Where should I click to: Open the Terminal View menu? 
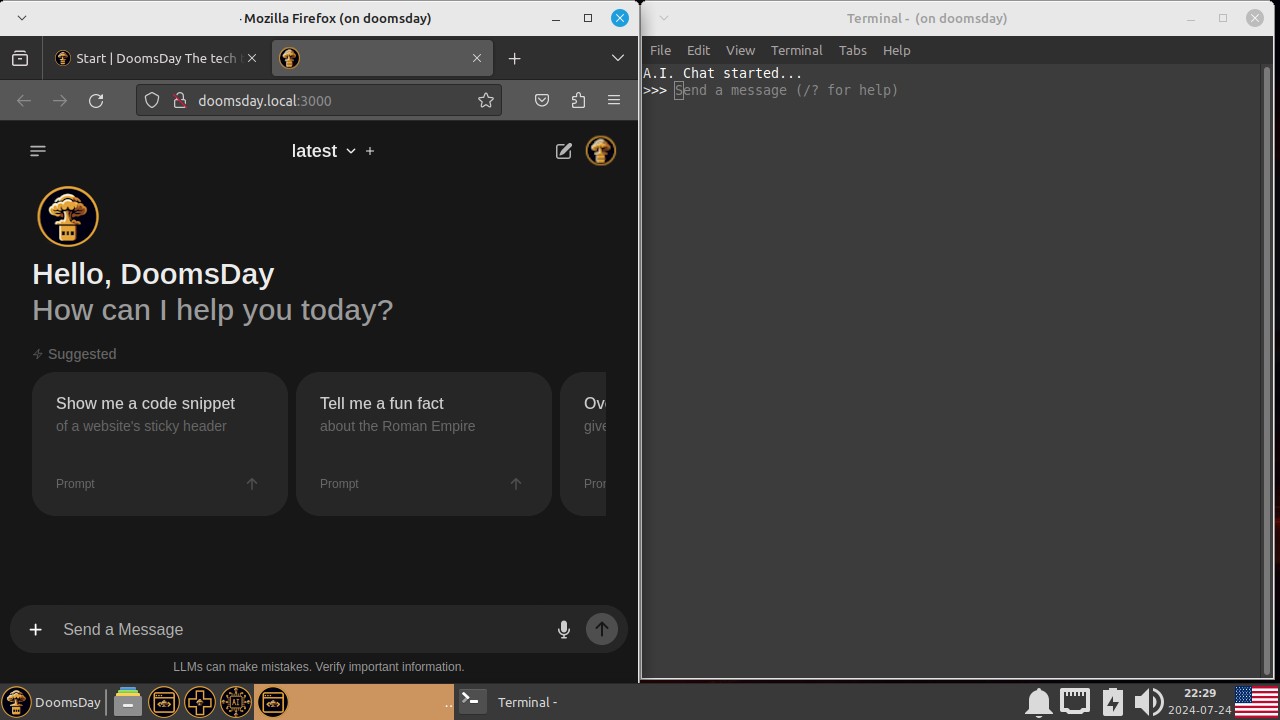click(x=740, y=50)
